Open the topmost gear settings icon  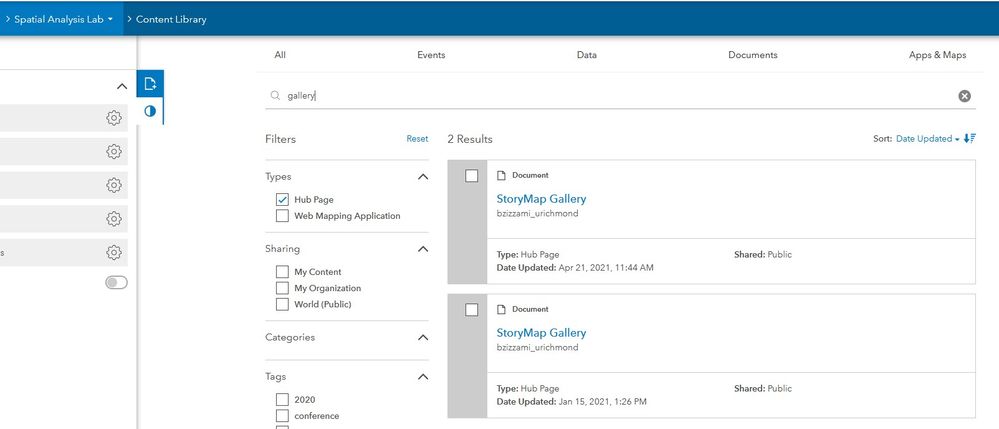tap(114, 118)
